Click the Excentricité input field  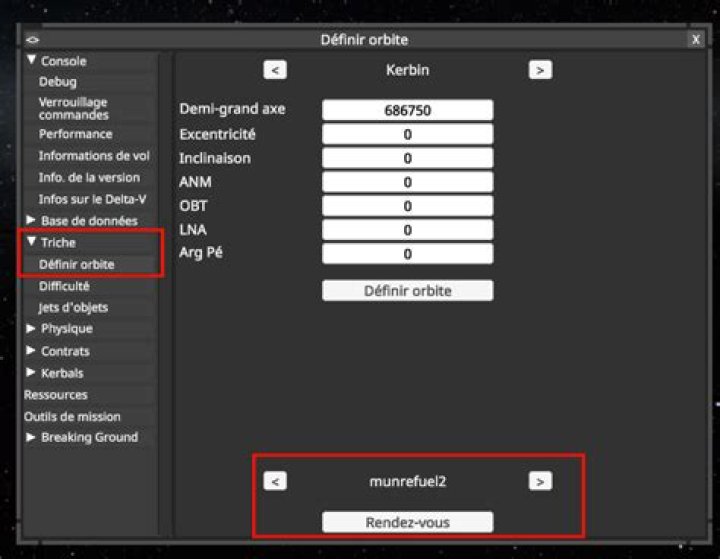[408, 134]
